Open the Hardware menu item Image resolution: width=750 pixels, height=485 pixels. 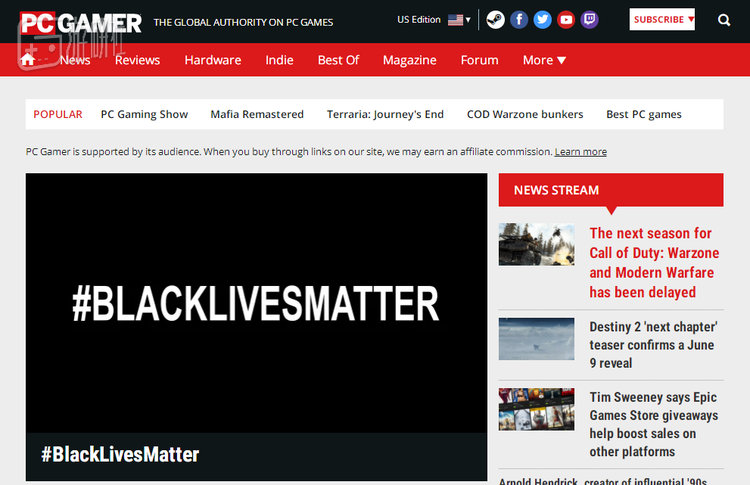(x=212, y=60)
